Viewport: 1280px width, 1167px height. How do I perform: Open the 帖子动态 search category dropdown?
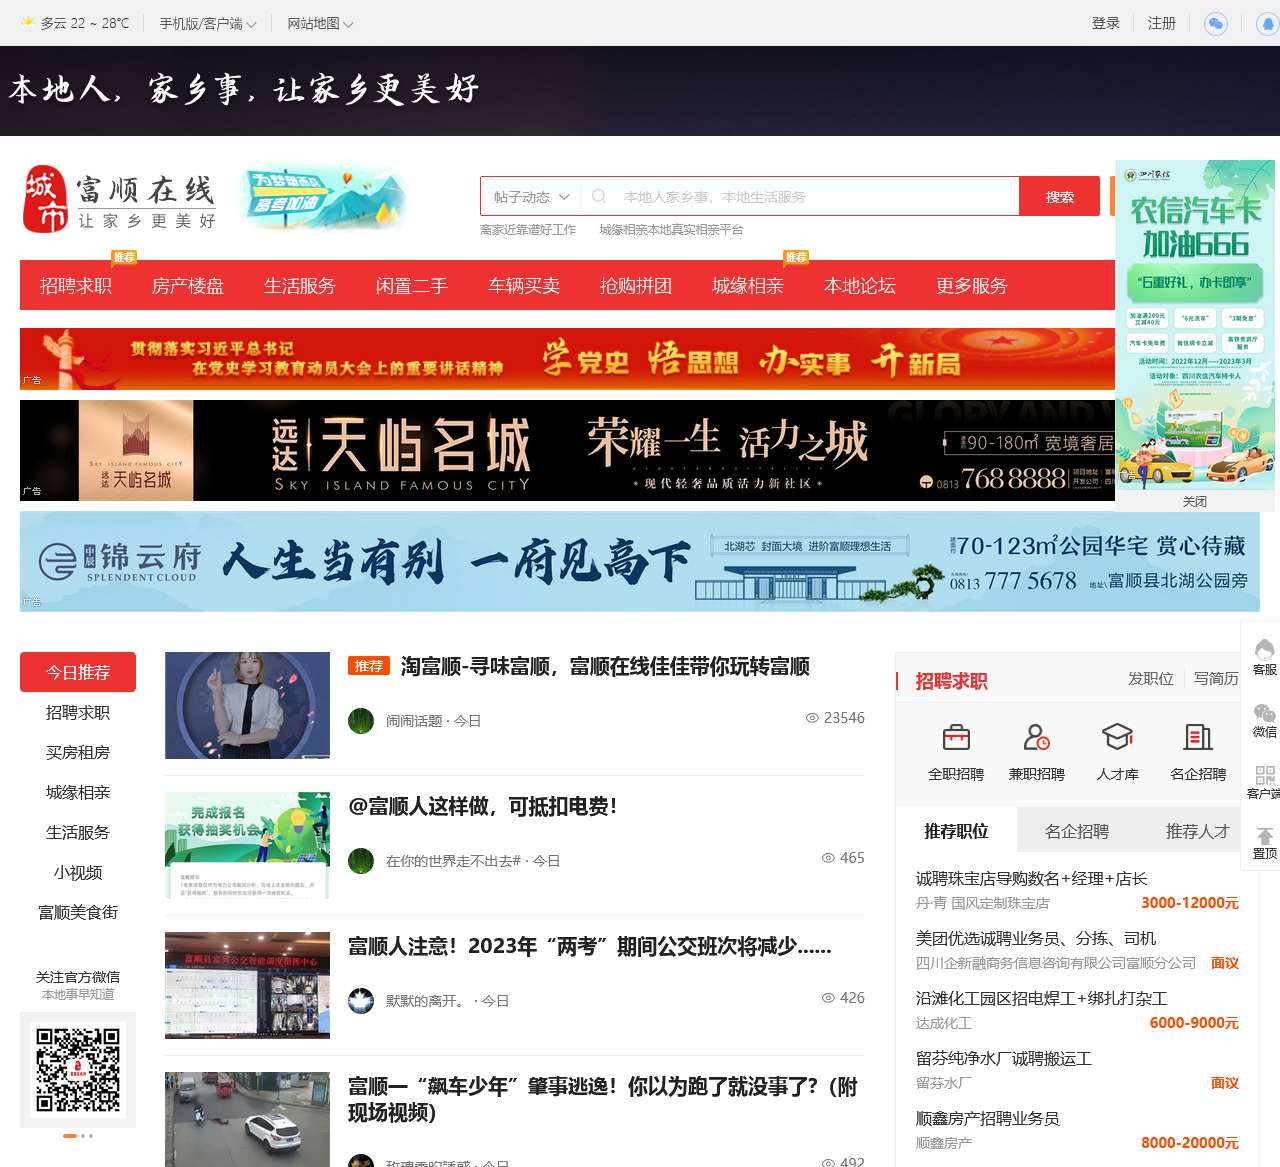tap(529, 196)
